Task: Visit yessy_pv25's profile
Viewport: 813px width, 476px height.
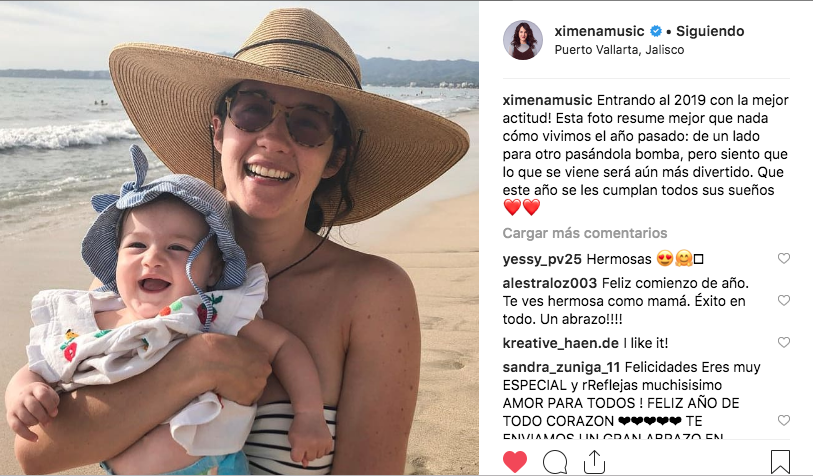Action: (542, 259)
